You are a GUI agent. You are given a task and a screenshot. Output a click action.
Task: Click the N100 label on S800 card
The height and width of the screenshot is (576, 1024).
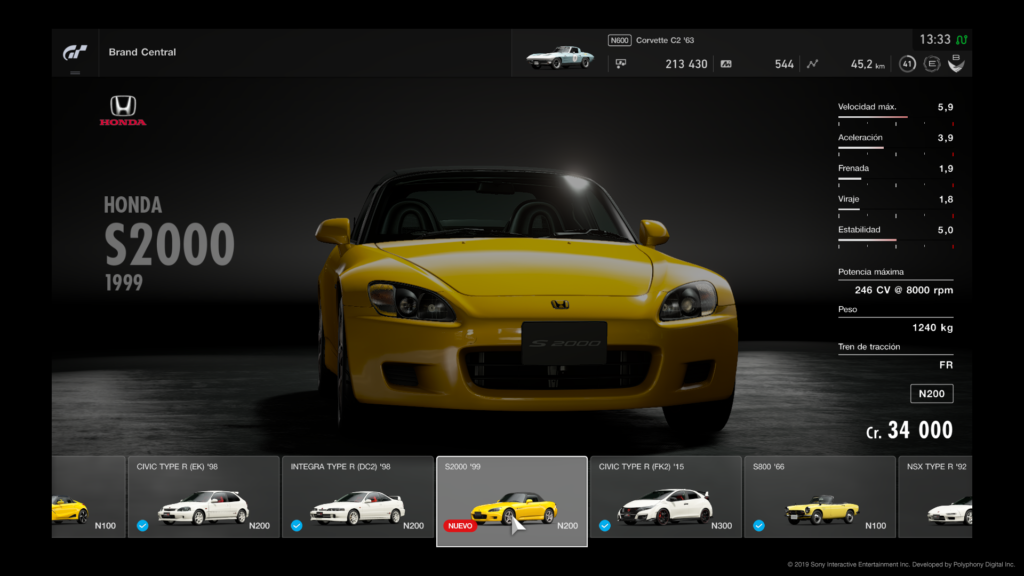pyautogui.click(x=875, y=526)
